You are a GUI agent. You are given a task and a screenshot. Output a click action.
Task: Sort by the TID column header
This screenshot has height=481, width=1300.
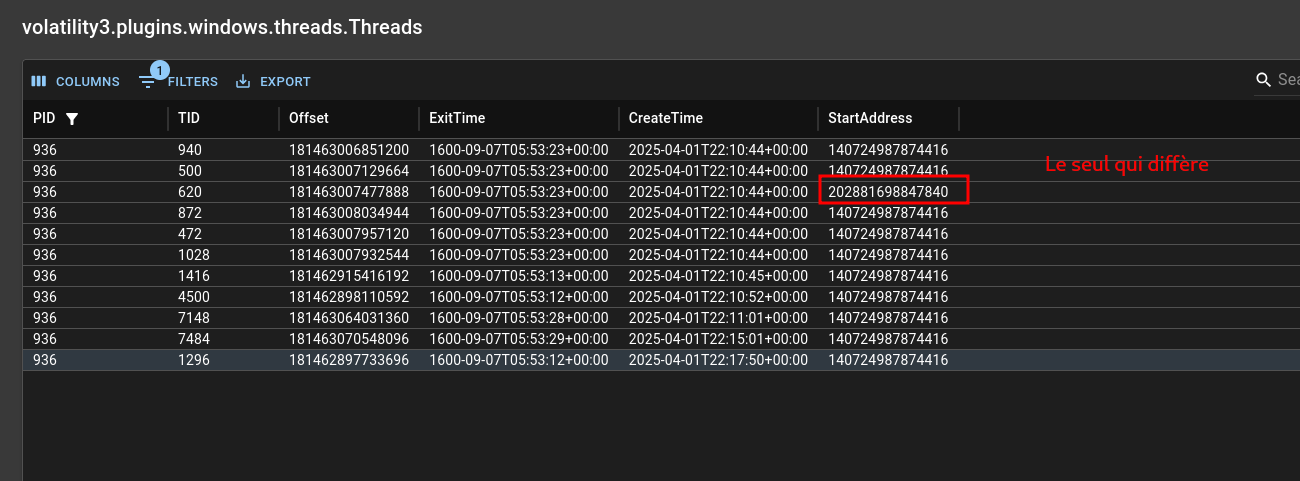[189, 118]
